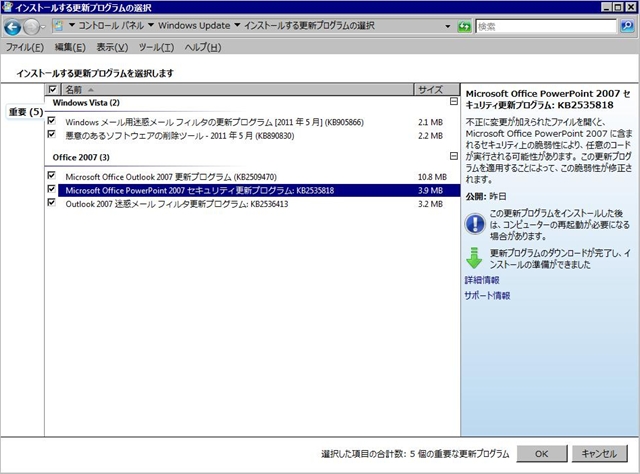Click the window title bar icon

point(7,7)
